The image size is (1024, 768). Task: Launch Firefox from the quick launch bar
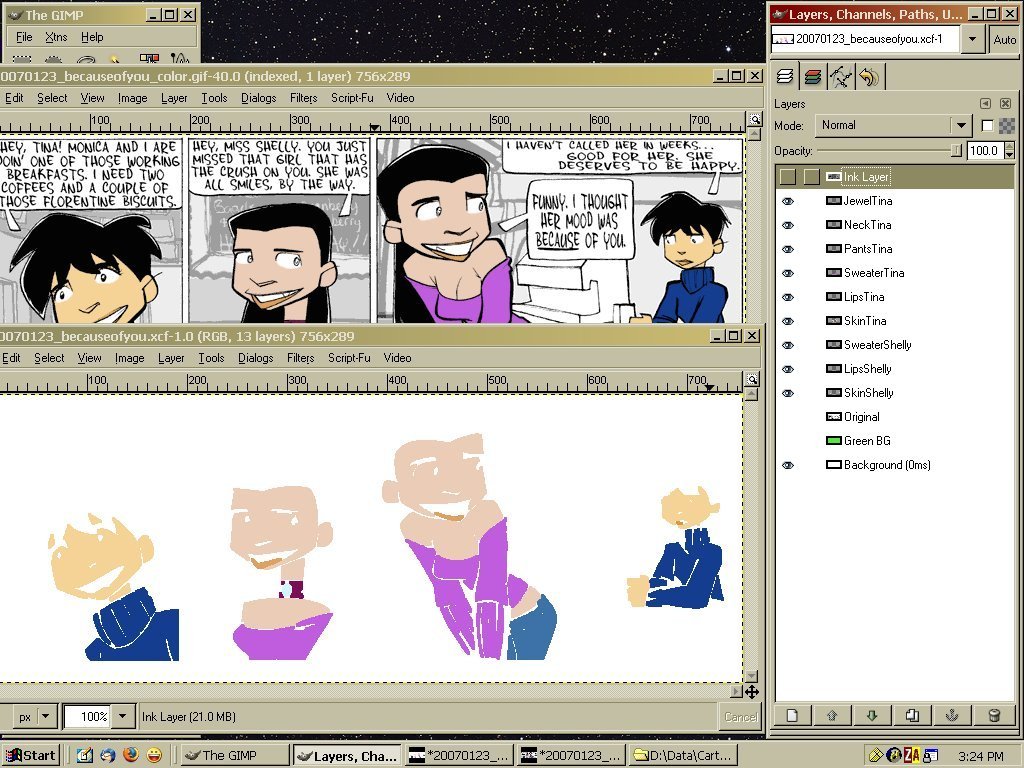(131, 755)
